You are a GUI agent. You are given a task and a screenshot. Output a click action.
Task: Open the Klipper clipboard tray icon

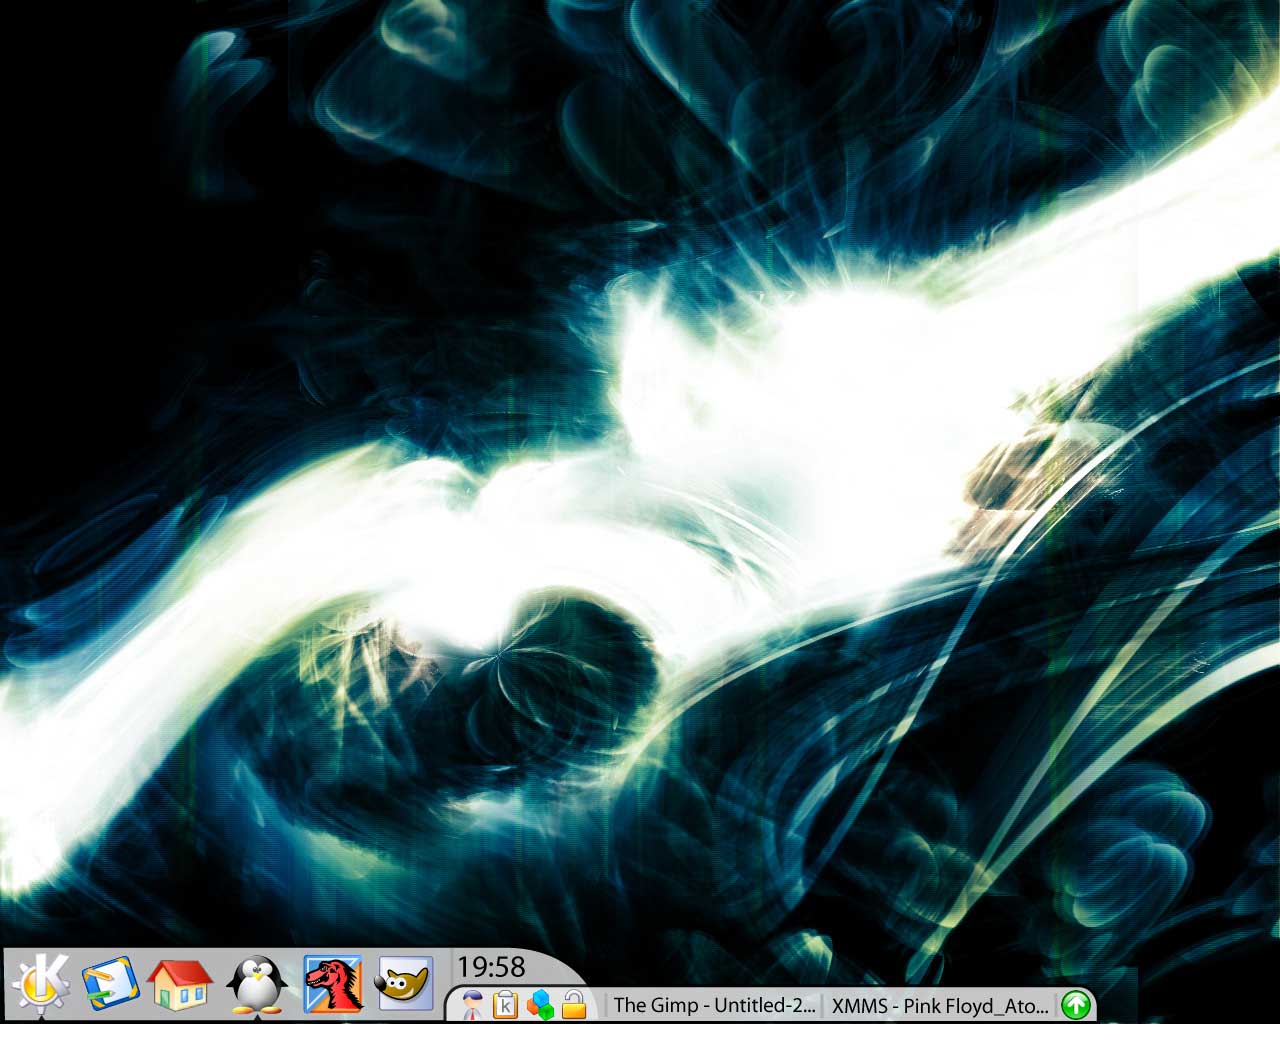pos(506,1005)
